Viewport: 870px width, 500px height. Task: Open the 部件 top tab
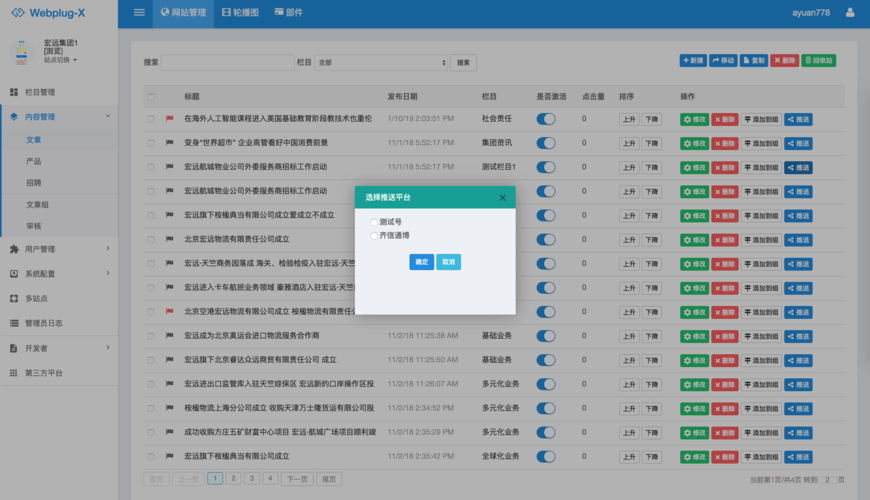tap(289, 12)
